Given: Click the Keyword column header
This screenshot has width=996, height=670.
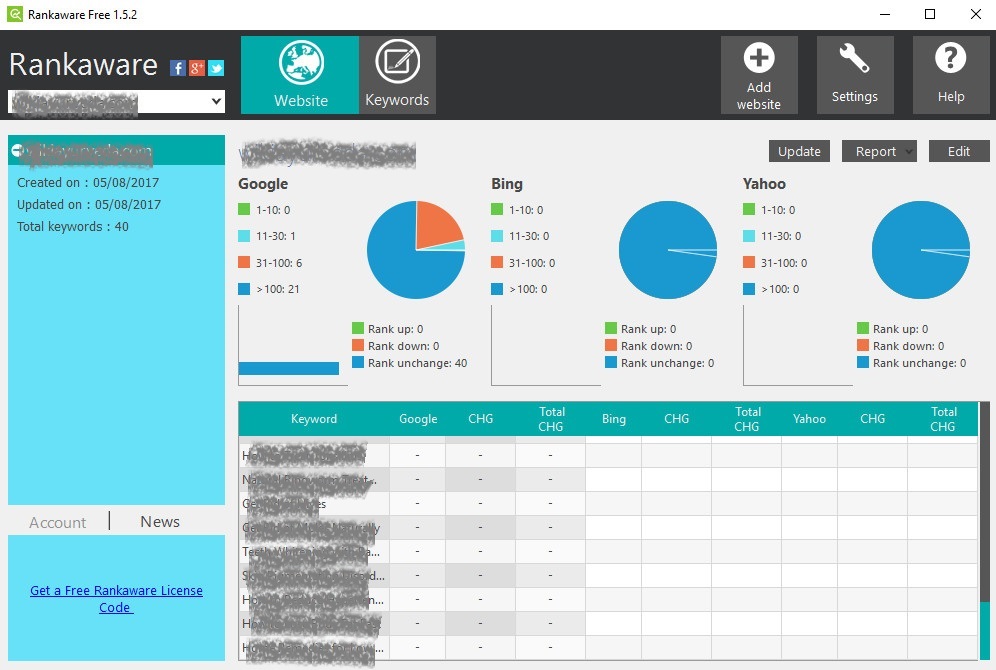Looking at the screenshot, I should [314, 419].
